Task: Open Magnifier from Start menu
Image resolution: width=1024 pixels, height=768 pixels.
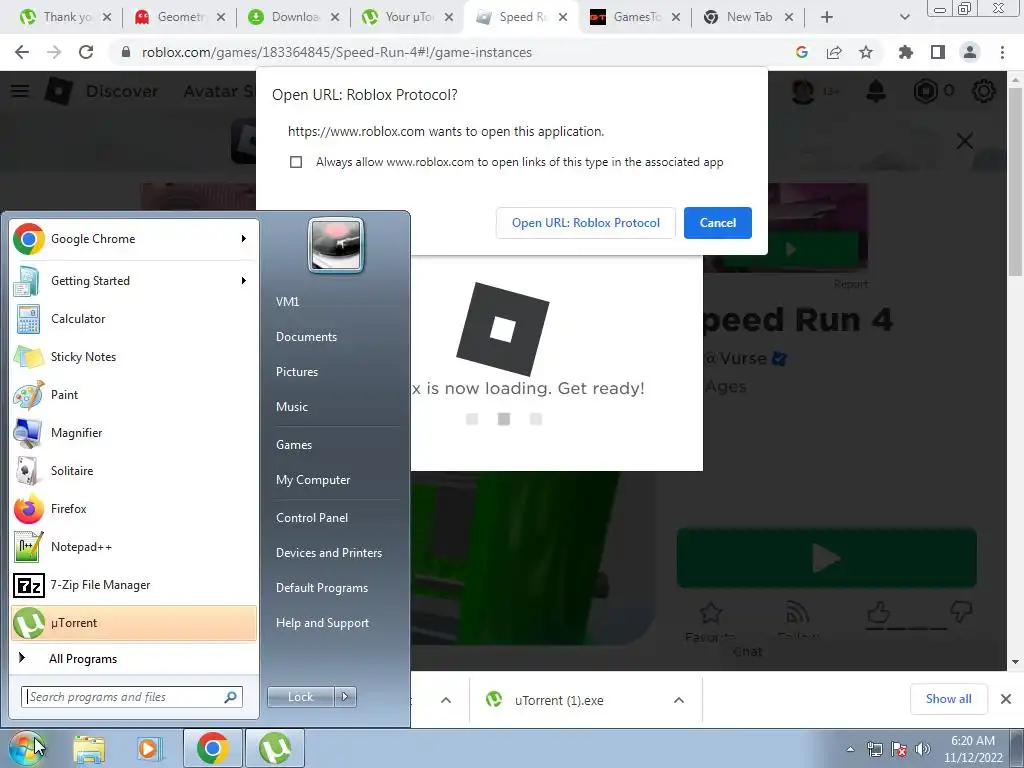Action: tap(133, 432)
